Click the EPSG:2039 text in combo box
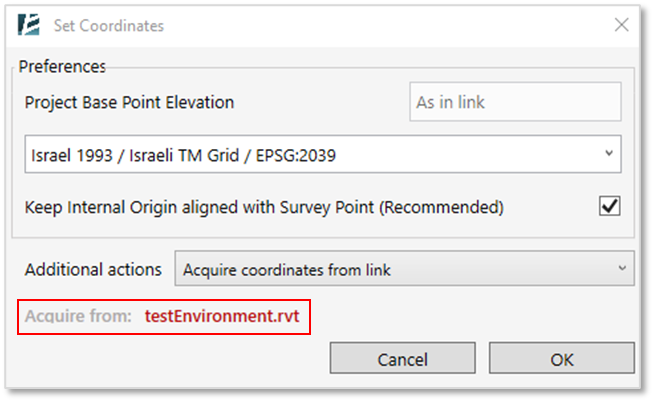This screenshot has height=402, width=654. 296,156
